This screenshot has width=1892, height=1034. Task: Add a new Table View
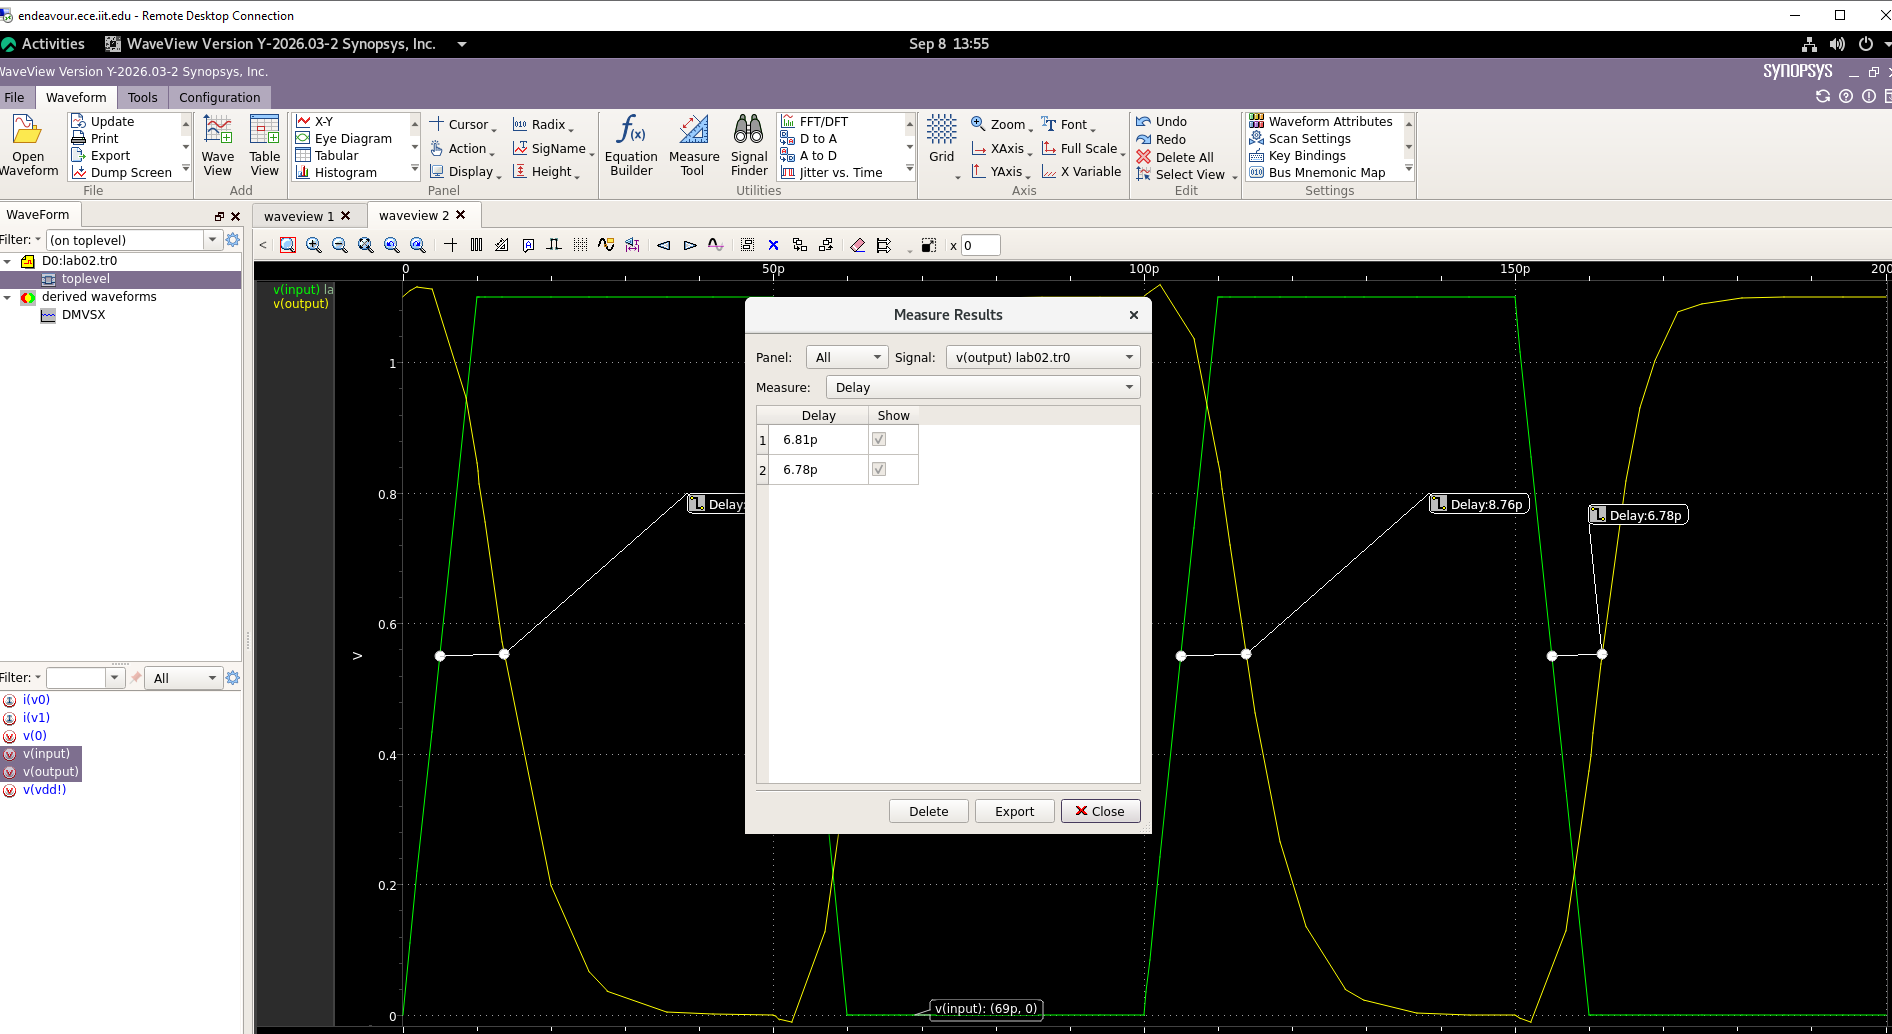(x=264, y=146)
